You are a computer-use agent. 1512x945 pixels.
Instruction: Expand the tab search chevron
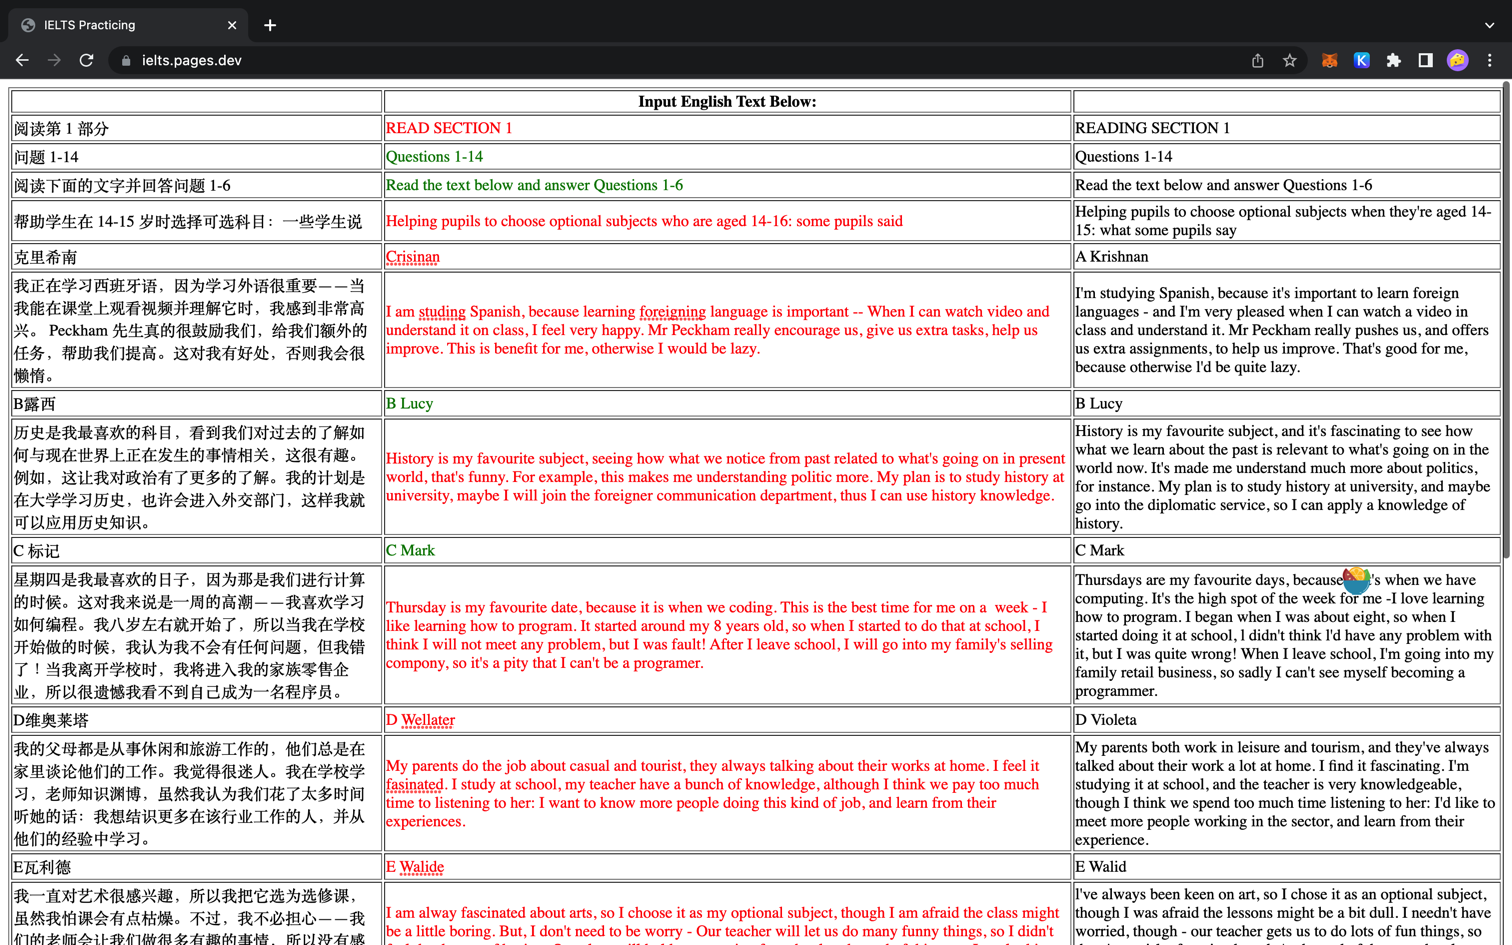(x=1489, y=25)
